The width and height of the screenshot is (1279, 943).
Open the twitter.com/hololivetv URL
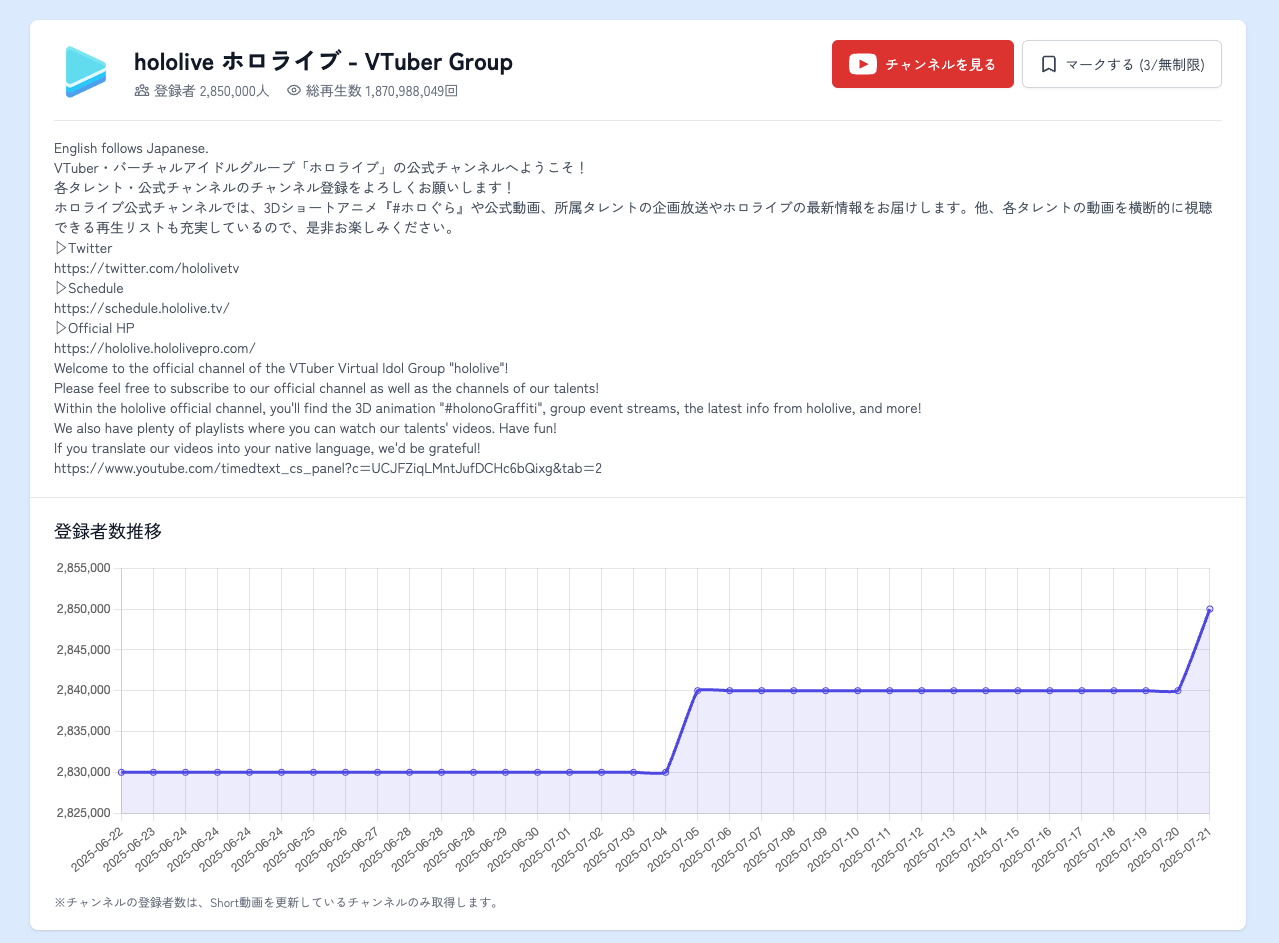point(146,268)
